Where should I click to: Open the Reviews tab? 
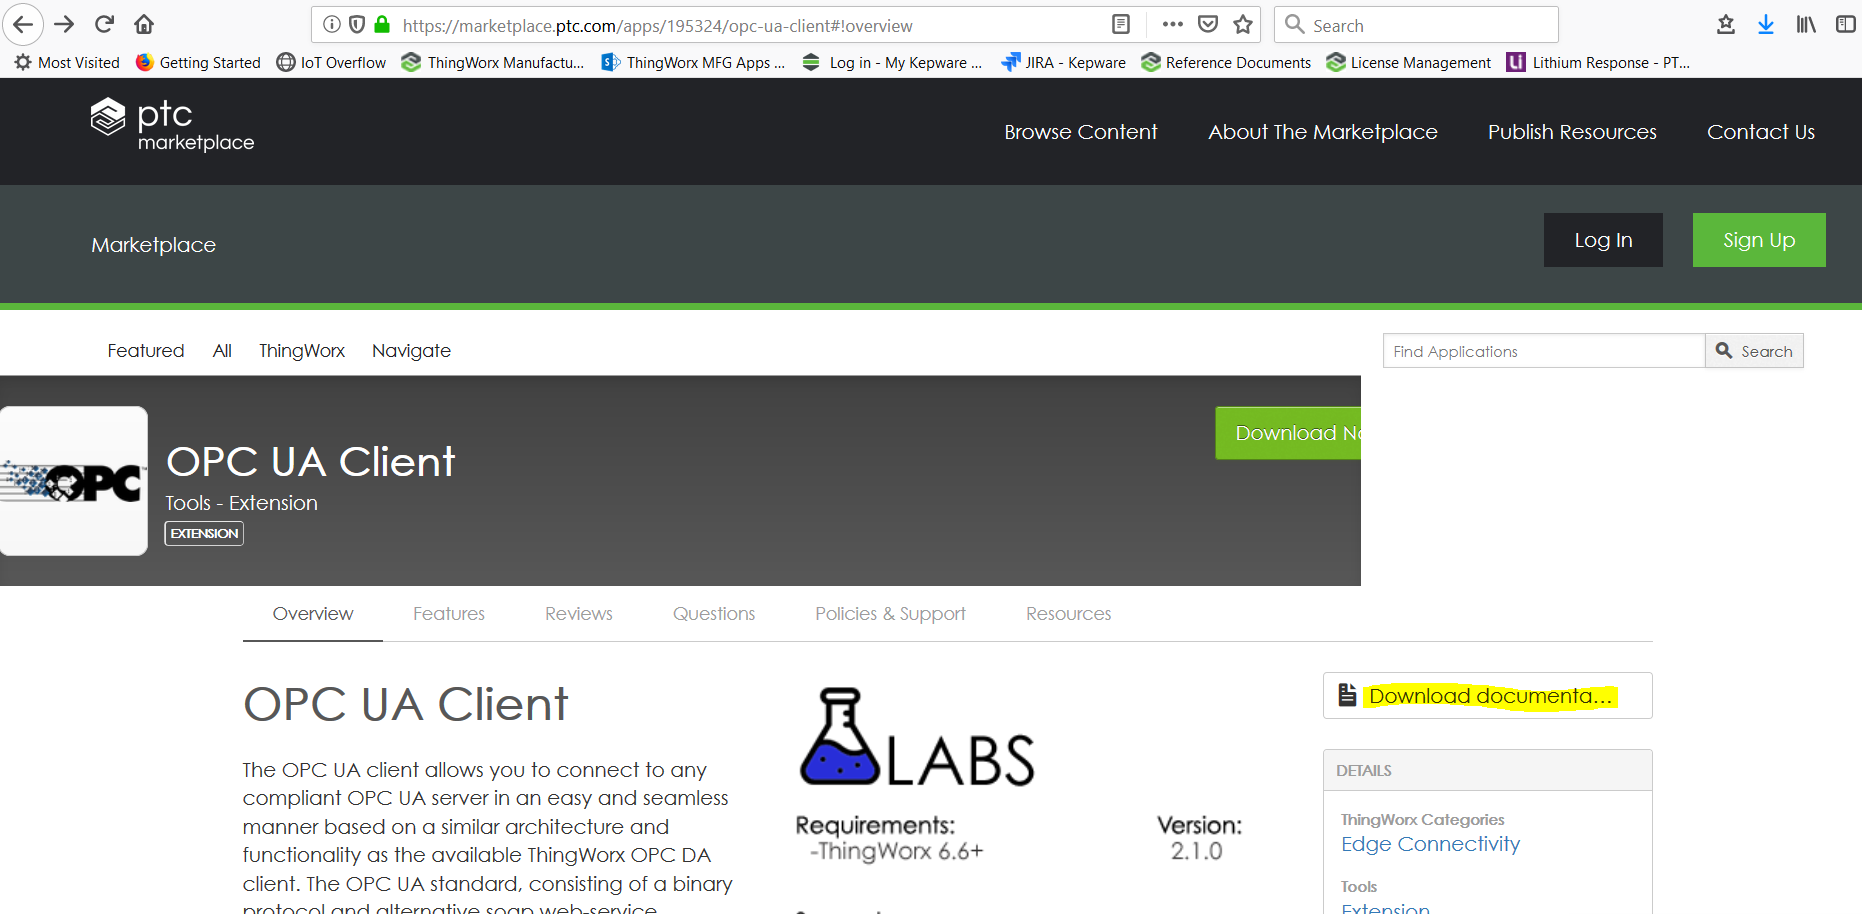point(578,613)
